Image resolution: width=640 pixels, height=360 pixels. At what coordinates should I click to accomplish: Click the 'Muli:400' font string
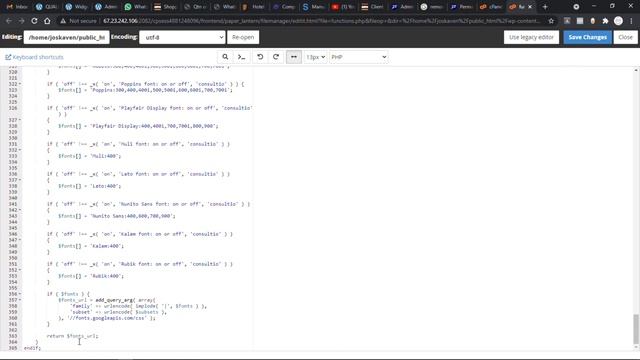coord(105,156)
